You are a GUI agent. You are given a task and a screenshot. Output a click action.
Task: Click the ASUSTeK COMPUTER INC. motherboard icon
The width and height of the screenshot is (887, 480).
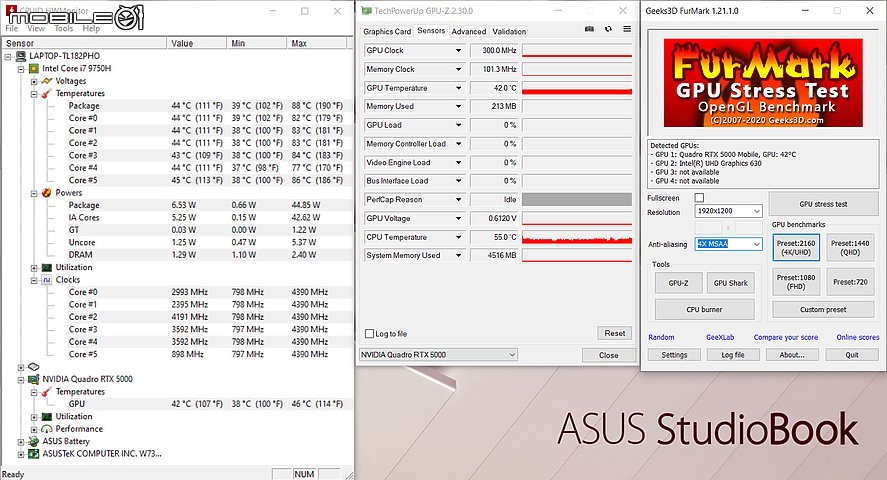point(33,454)
